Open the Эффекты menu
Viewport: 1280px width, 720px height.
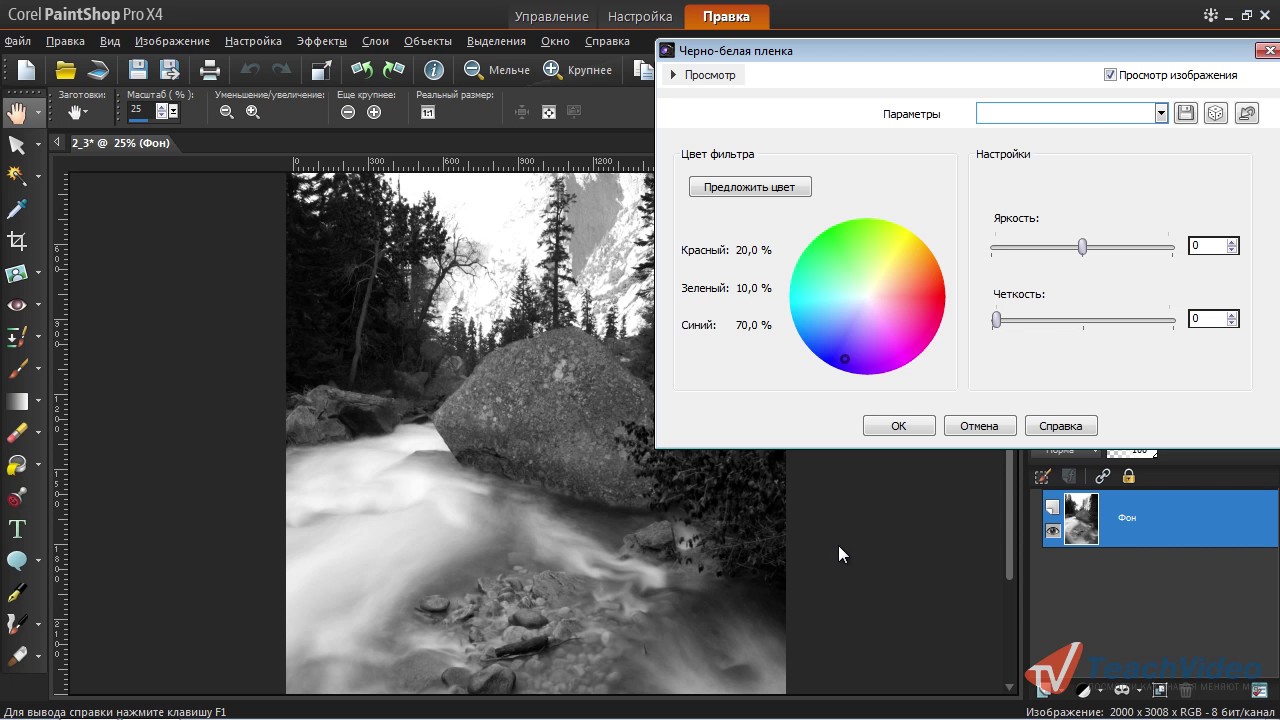(x=322, y=41)
